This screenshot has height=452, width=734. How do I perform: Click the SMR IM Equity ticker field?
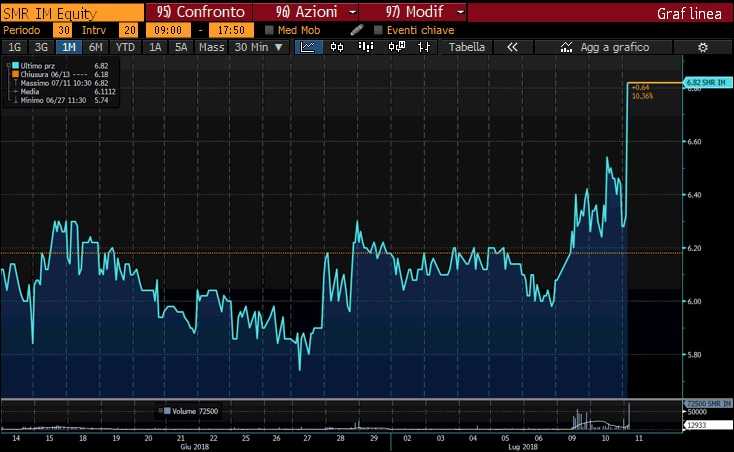pos(72,13)
